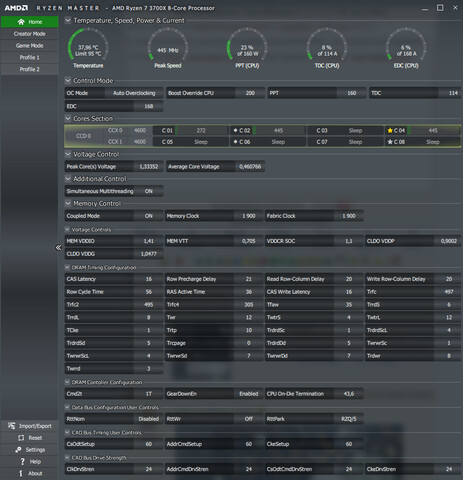The width and height of the screenshot is (463, 480).
Task: Click the Temperature gauge
Action: tap(88, 48)
